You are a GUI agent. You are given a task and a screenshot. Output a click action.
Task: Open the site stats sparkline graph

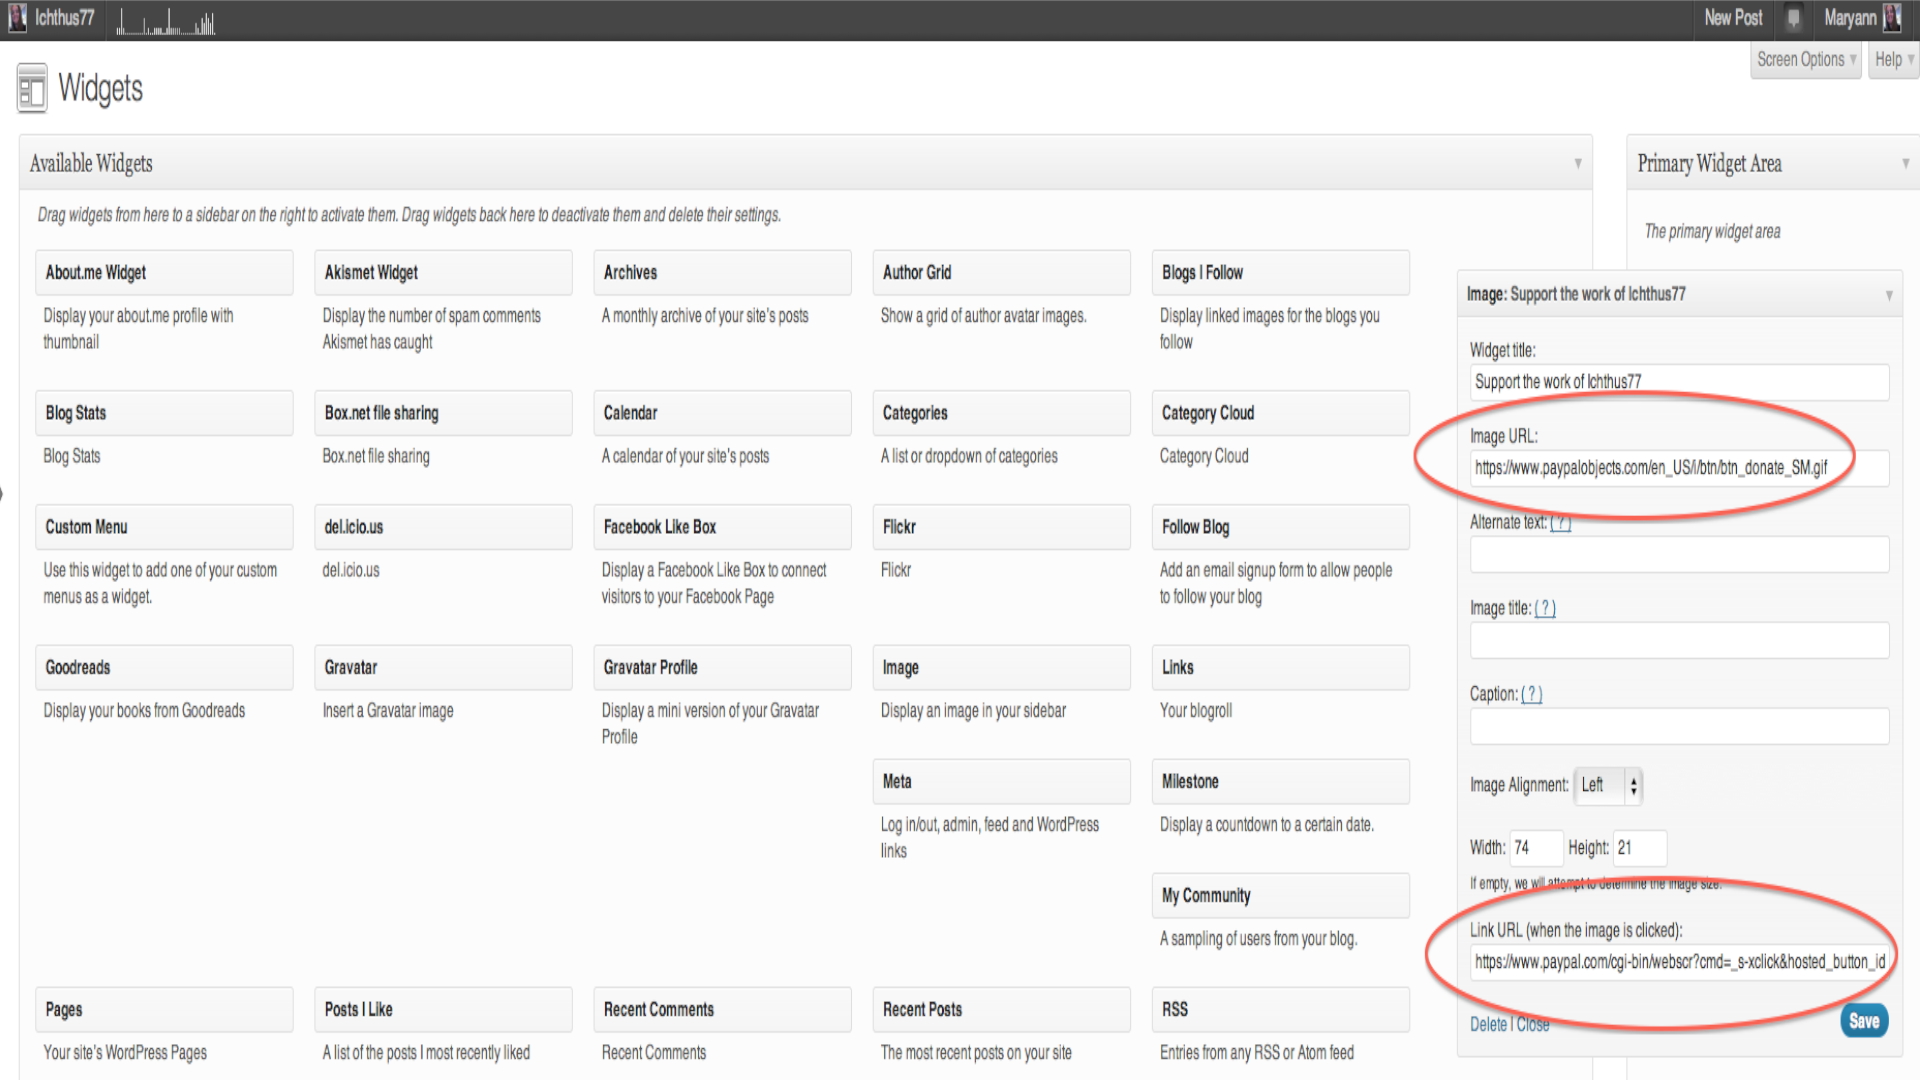point(166,22)
